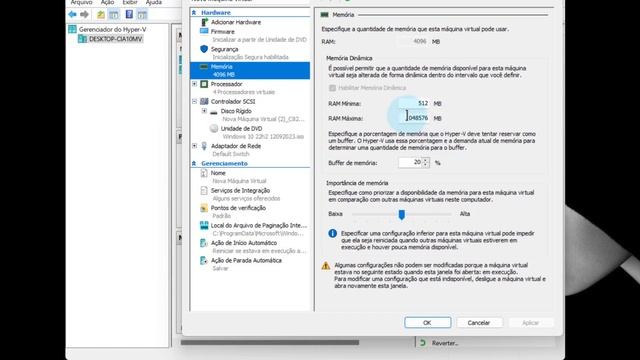Viewport: 640px width, 360px height.
Task: Click the Adicionar Hardware icon
Action: (204, 22)
